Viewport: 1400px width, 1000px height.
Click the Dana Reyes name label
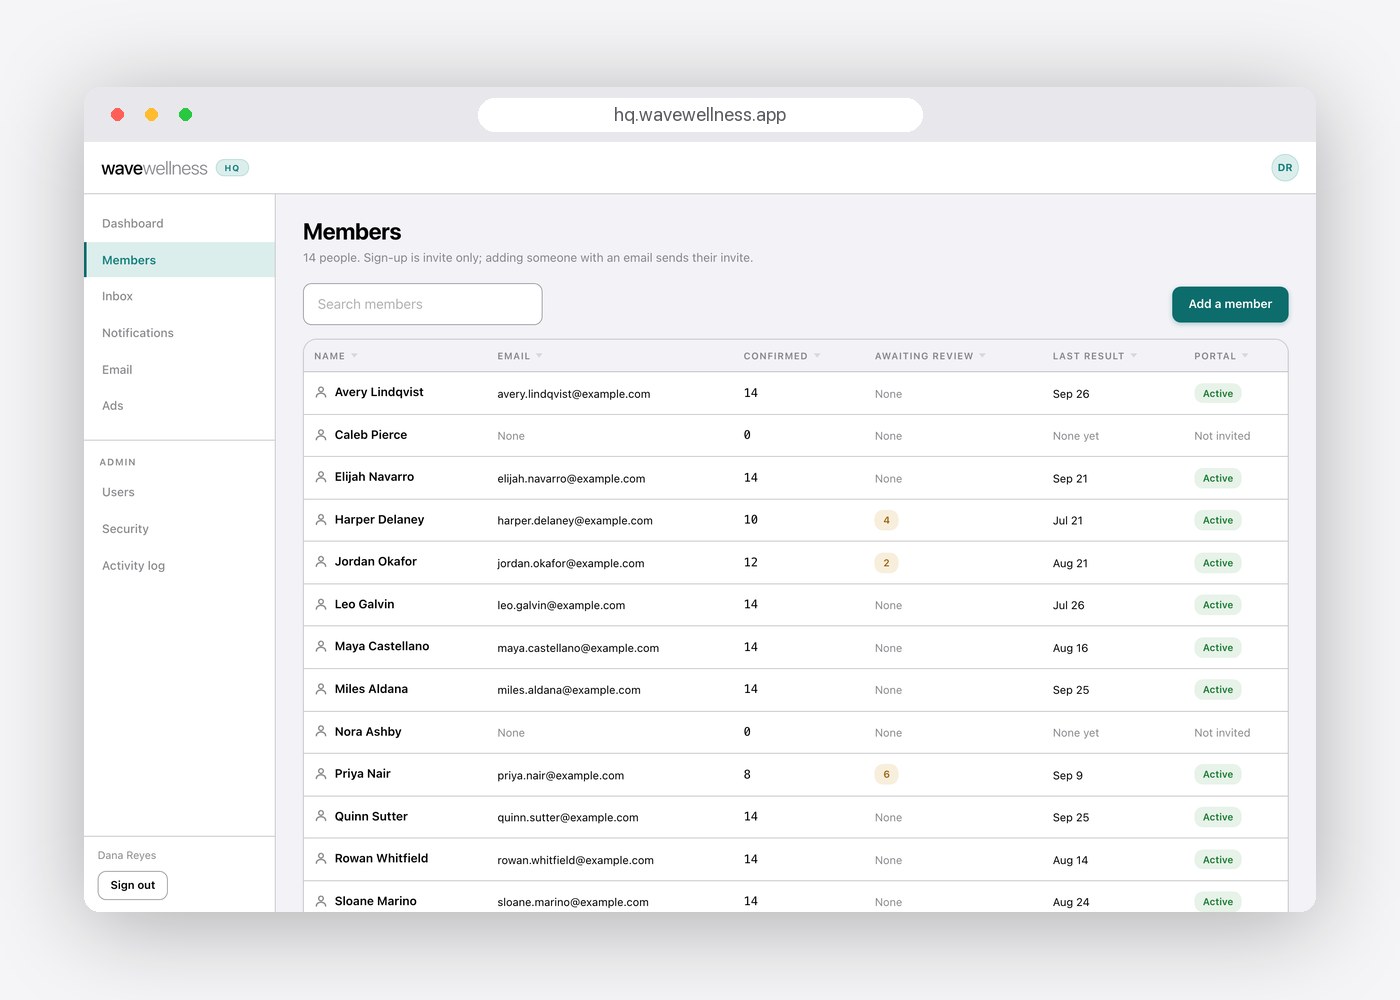coord(127,855)
